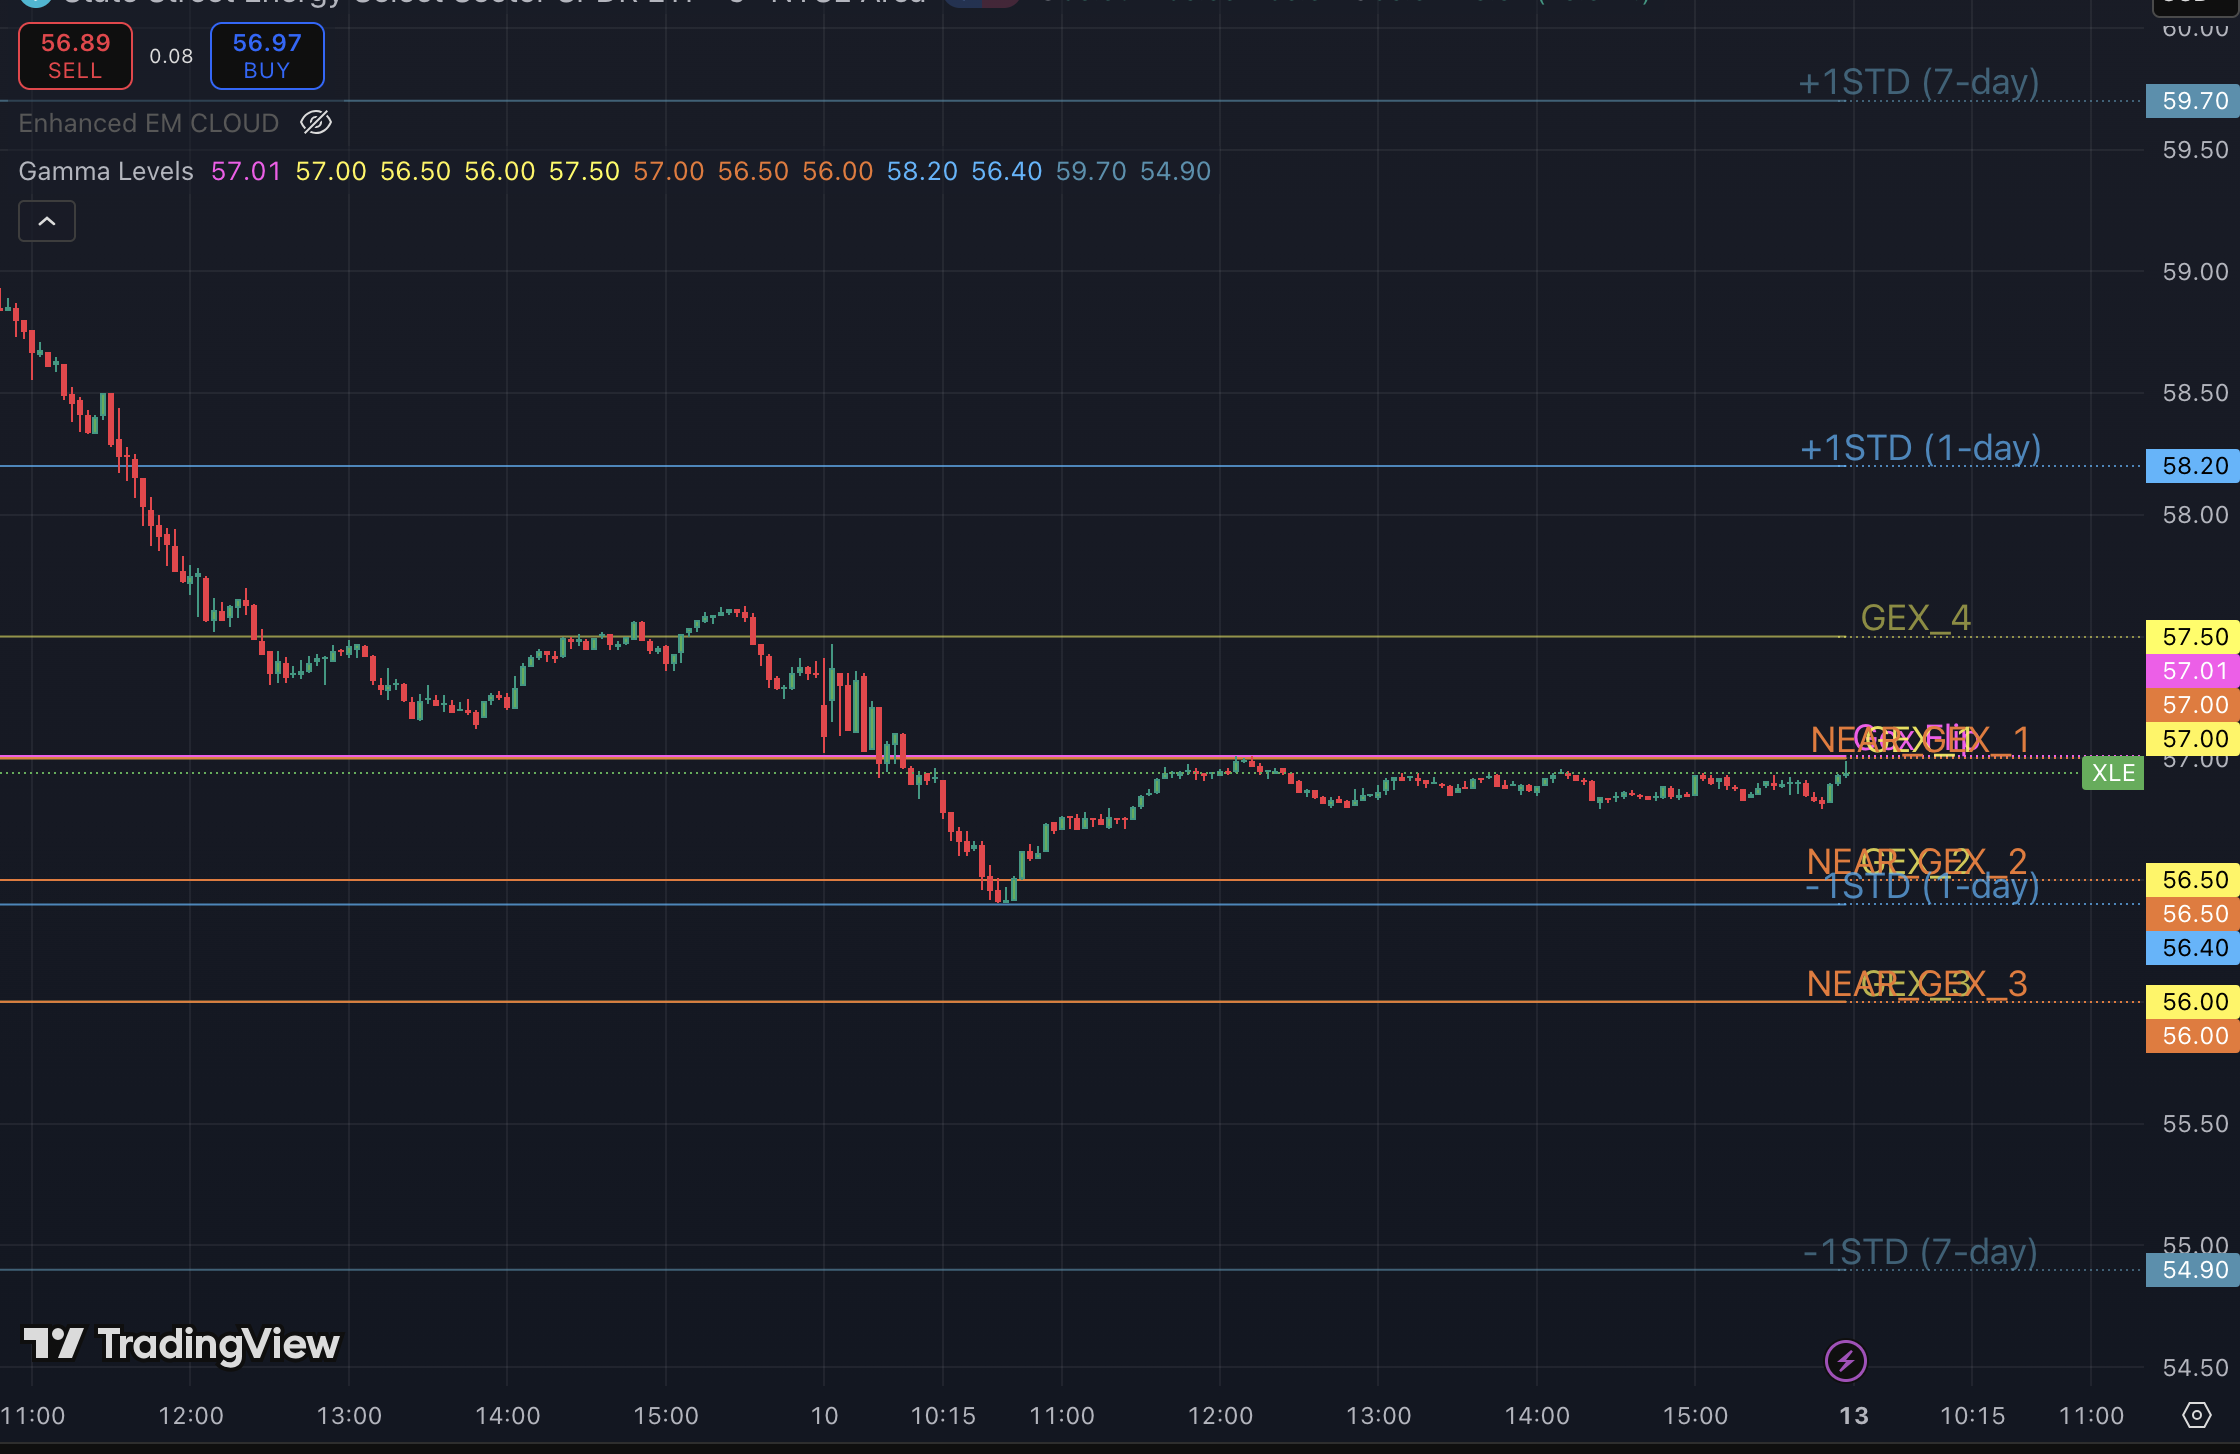Click the magenta 57.01 price-scale label
The height and width of the screenshot is (1454, 2240).
tap(2194, 671)
